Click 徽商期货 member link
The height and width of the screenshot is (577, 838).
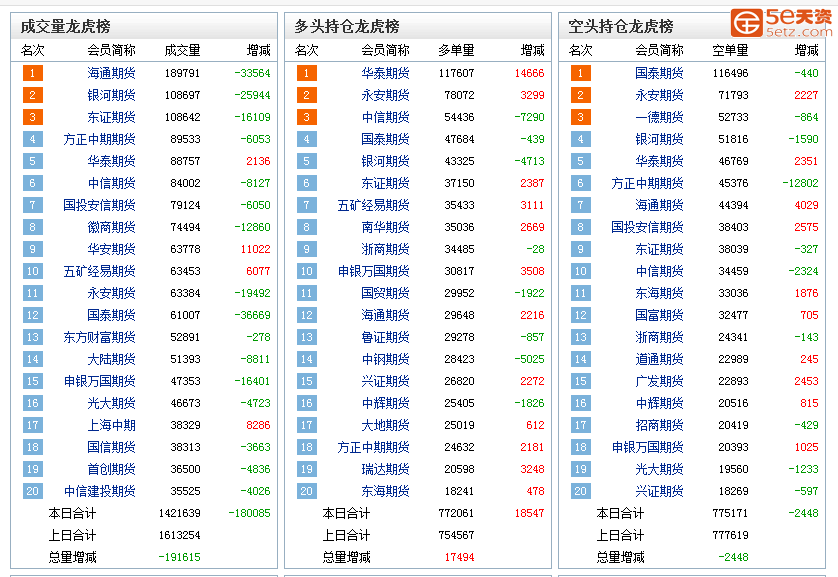(x=111, y=227)
